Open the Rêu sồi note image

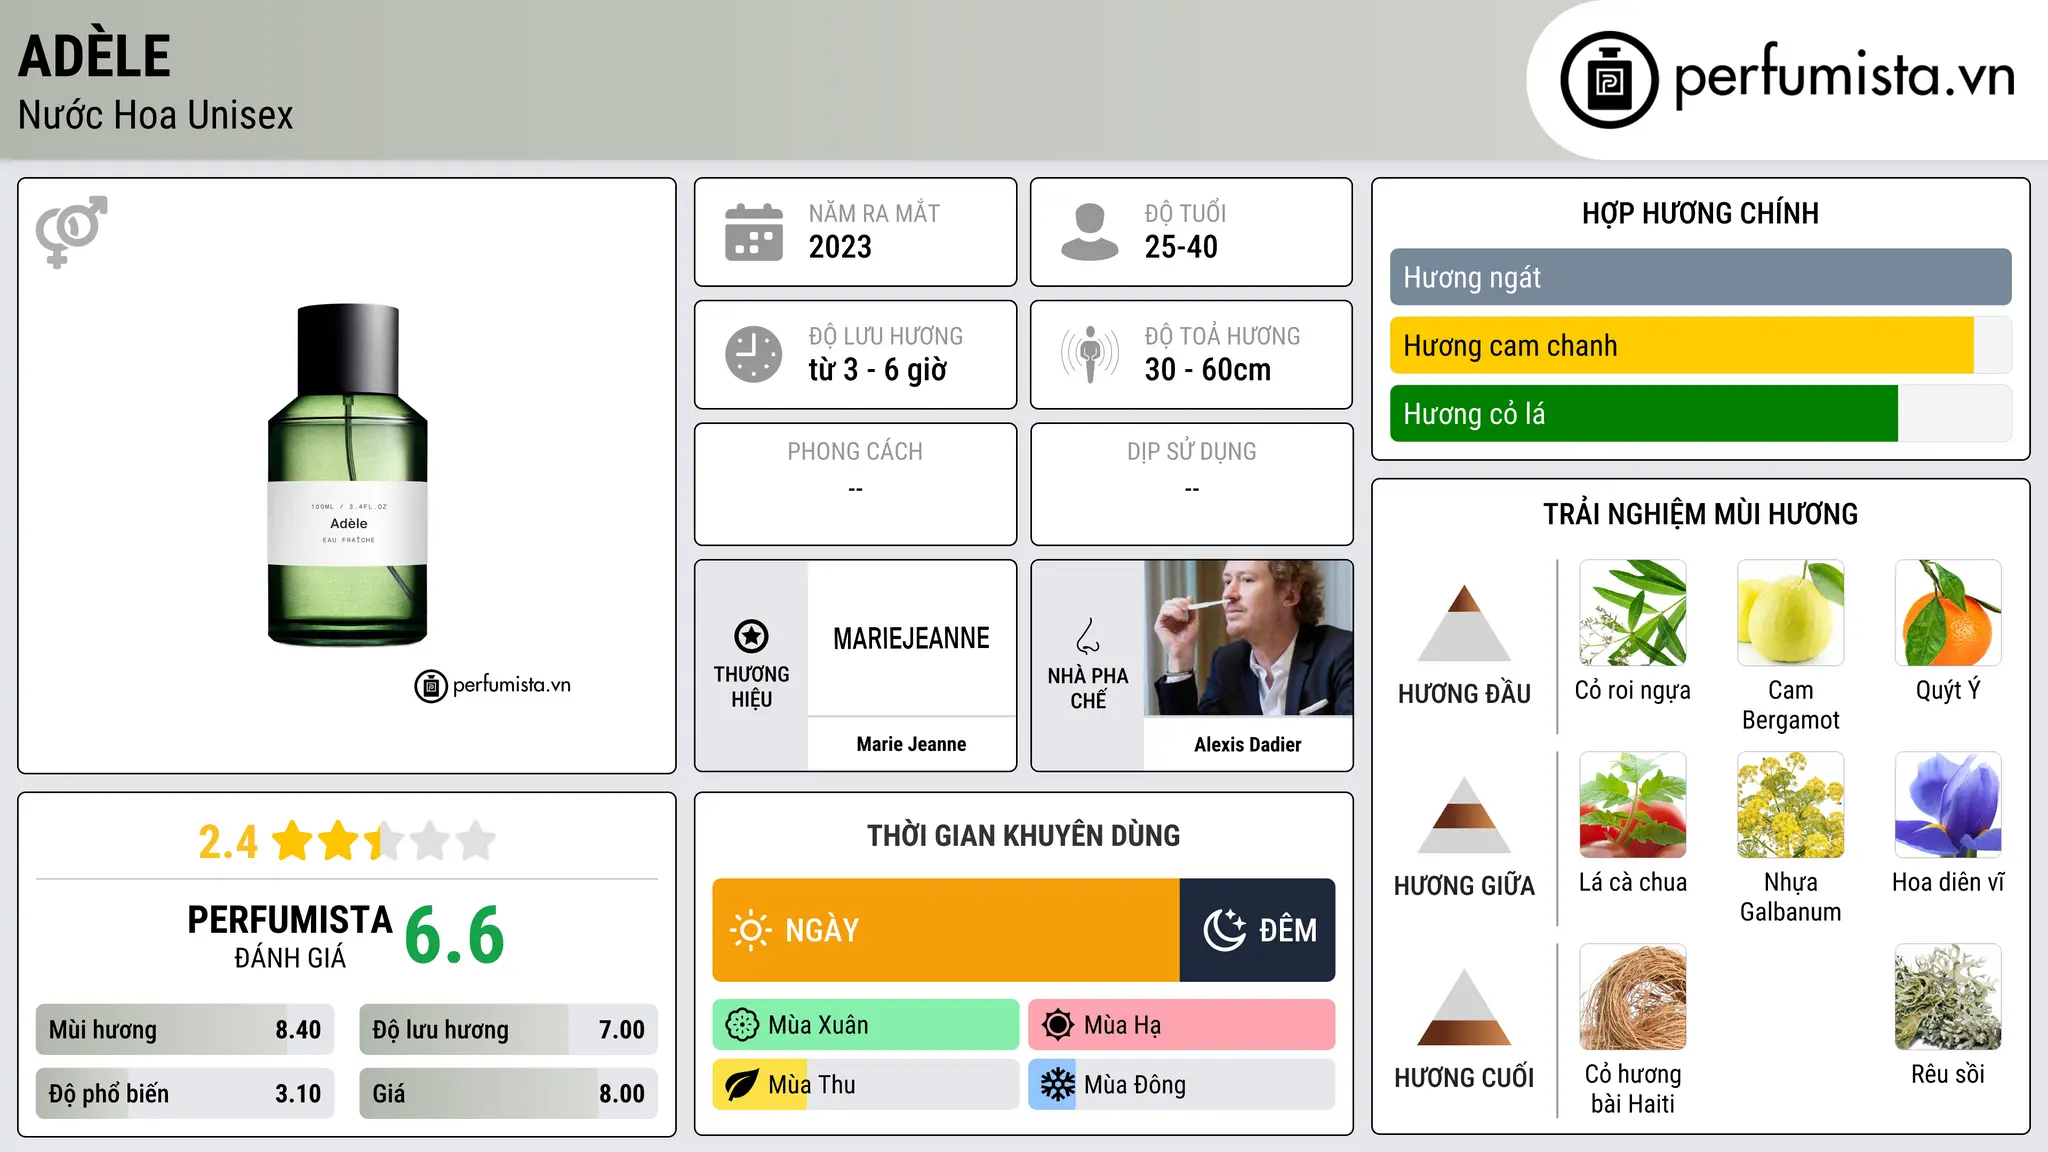[x=1948, y=997]
